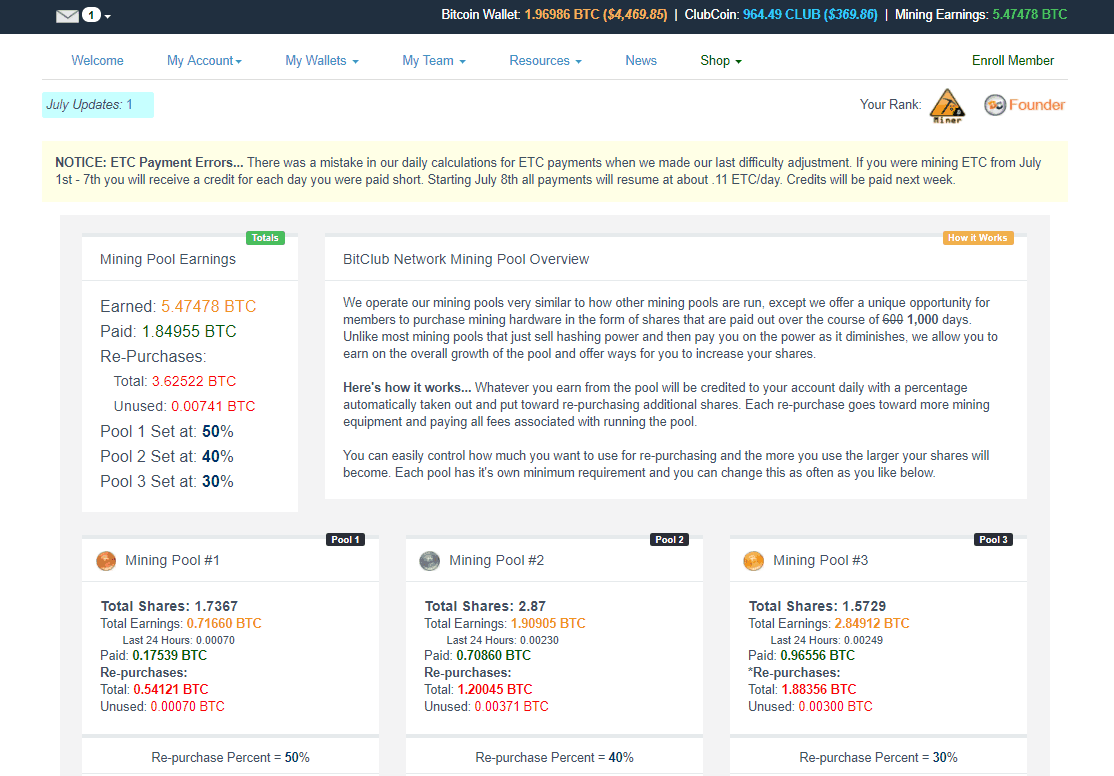The height and width of the screenshot is (776, 1114).
Task: Click the How it Works badge
Action: click(978, 238)
